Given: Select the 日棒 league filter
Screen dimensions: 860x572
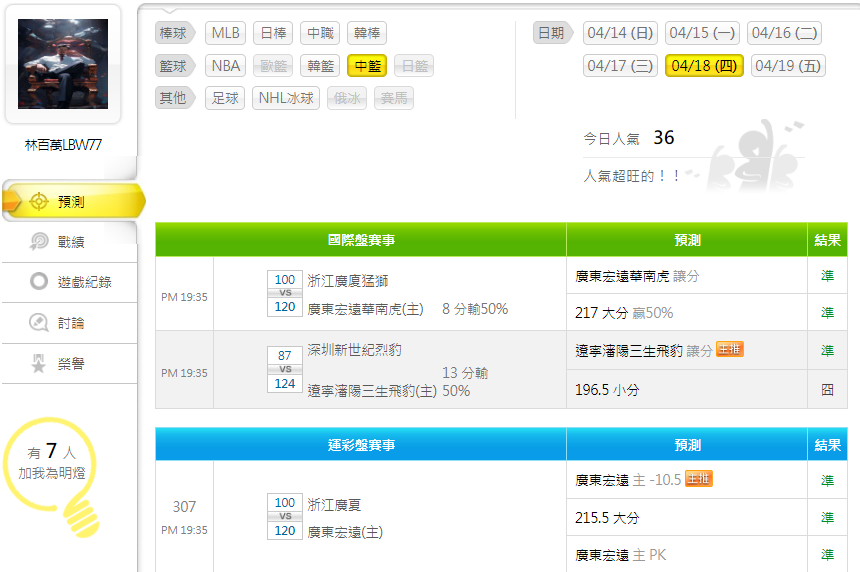Looking at the screenshot, I should [272, 33].
